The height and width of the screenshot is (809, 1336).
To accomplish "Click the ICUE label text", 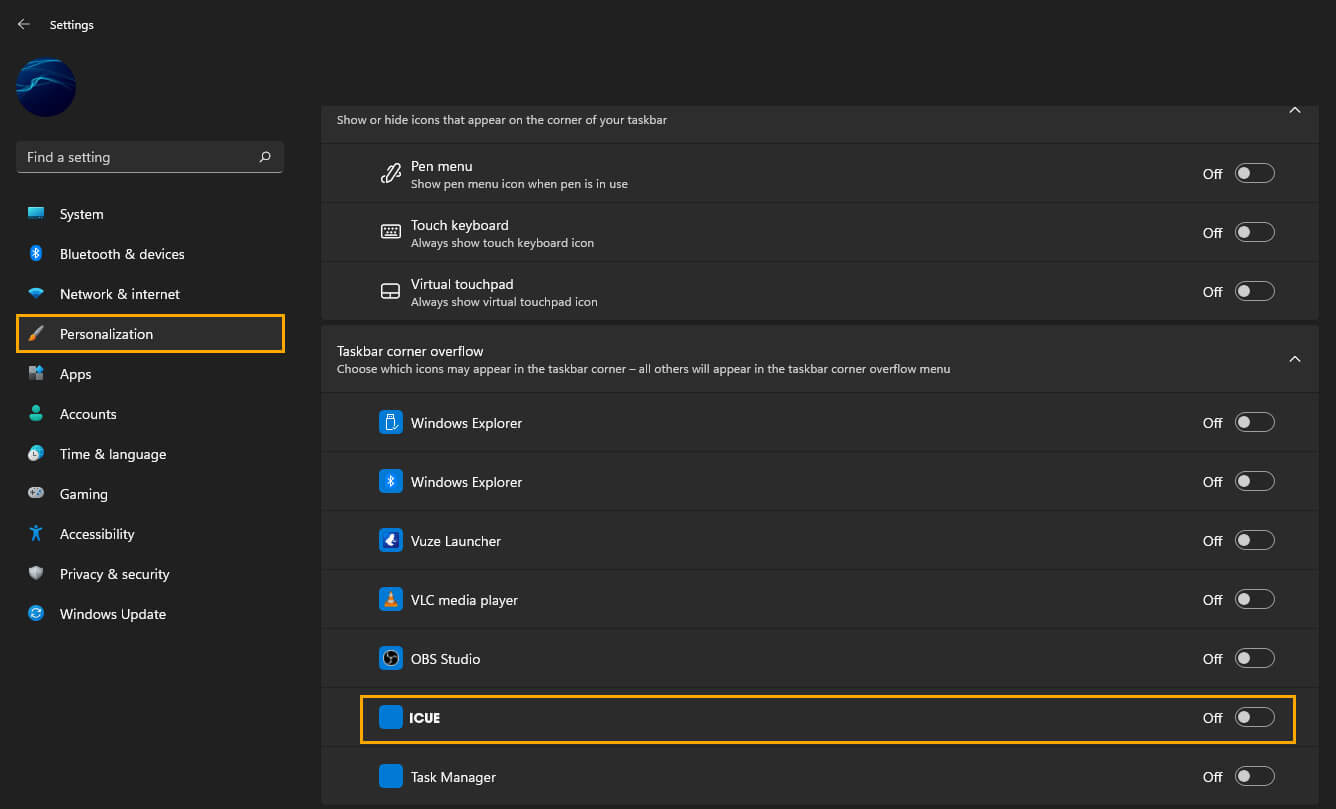I will tap(424, 718).
